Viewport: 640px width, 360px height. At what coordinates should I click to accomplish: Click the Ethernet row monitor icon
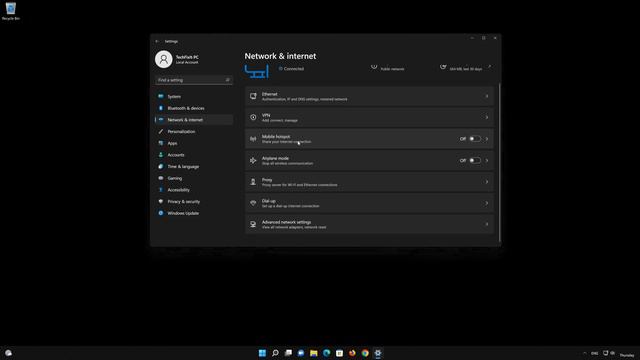click(253, 96)
